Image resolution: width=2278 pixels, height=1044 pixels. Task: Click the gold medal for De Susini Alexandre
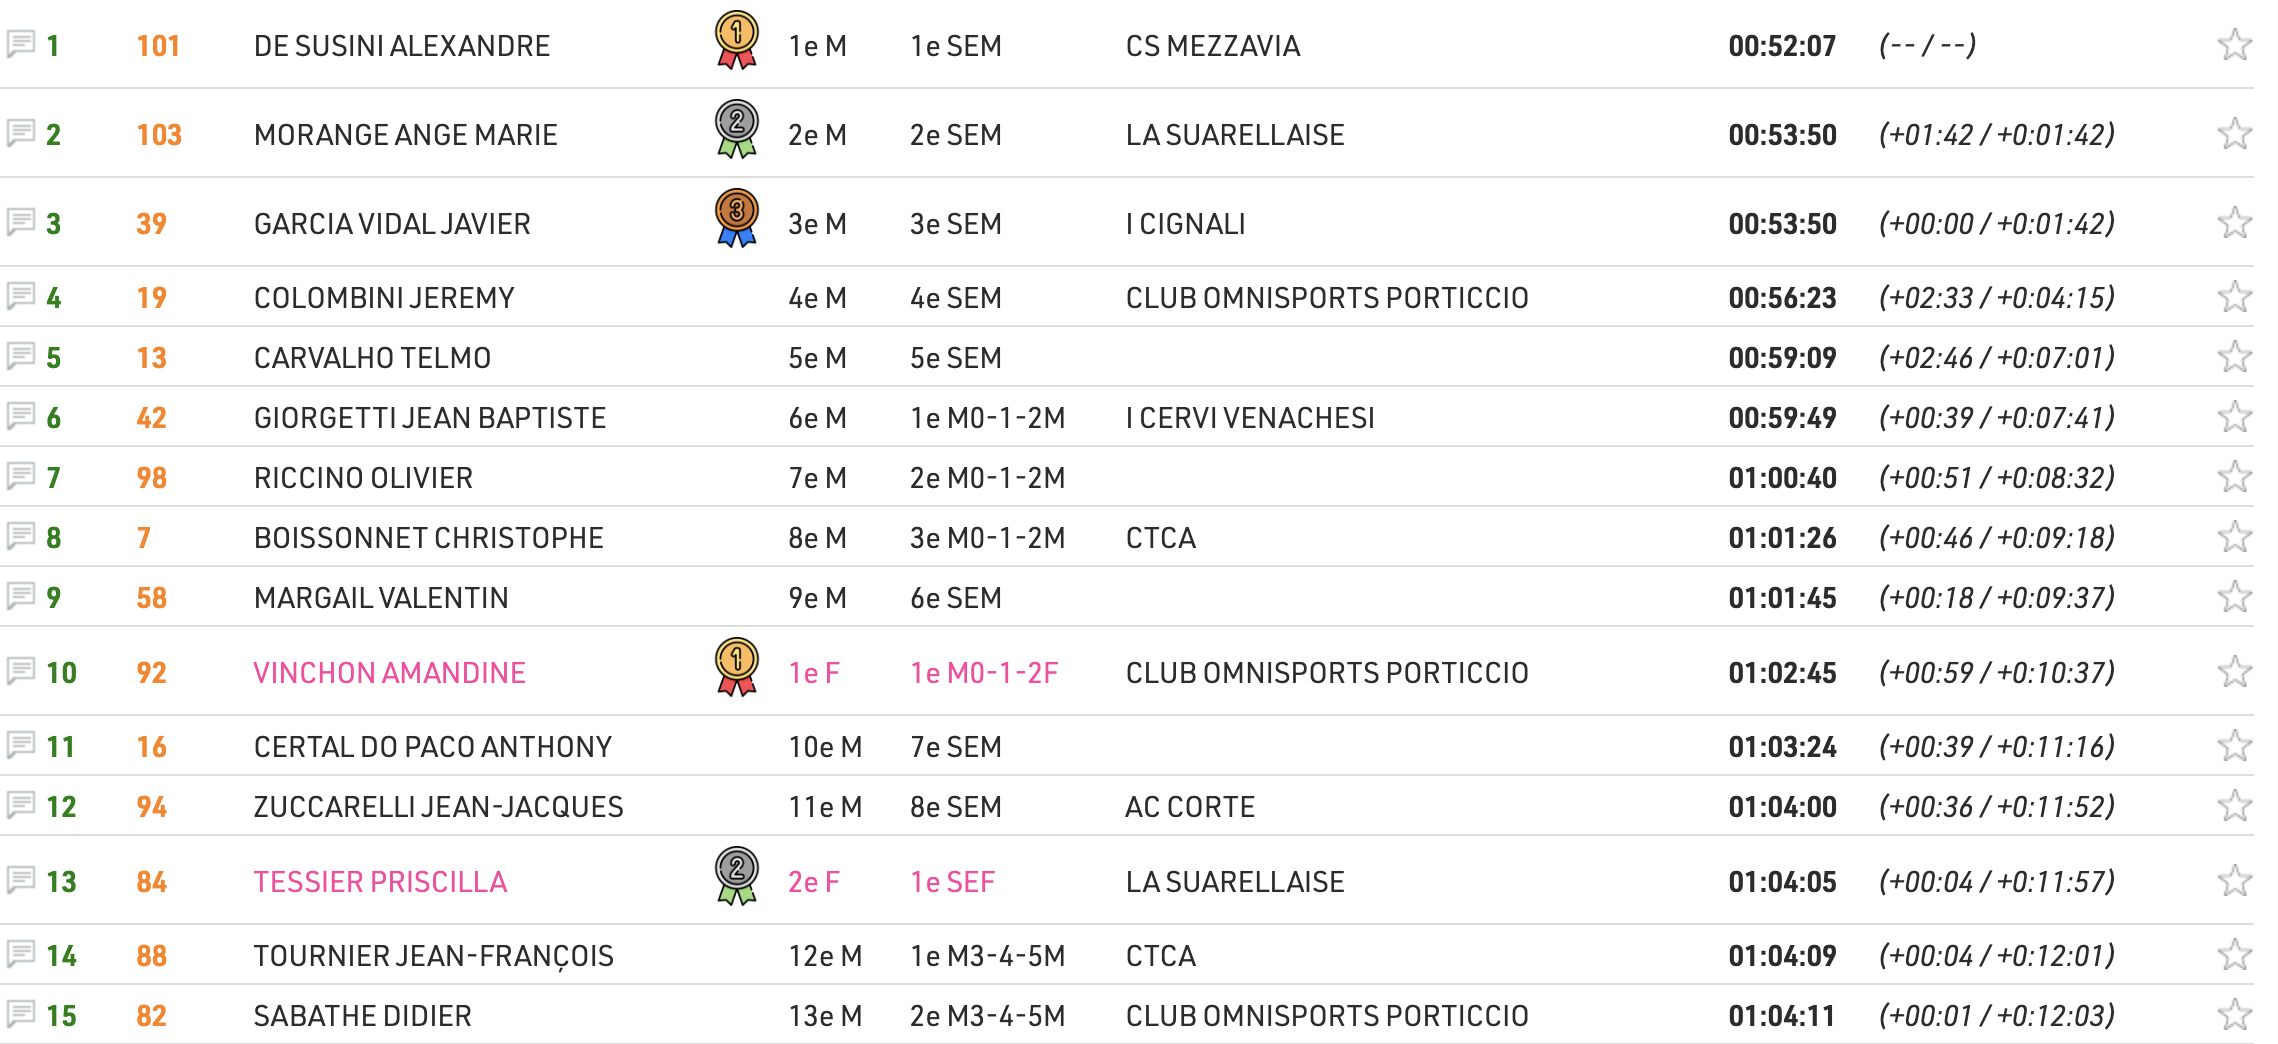point(737,40)
